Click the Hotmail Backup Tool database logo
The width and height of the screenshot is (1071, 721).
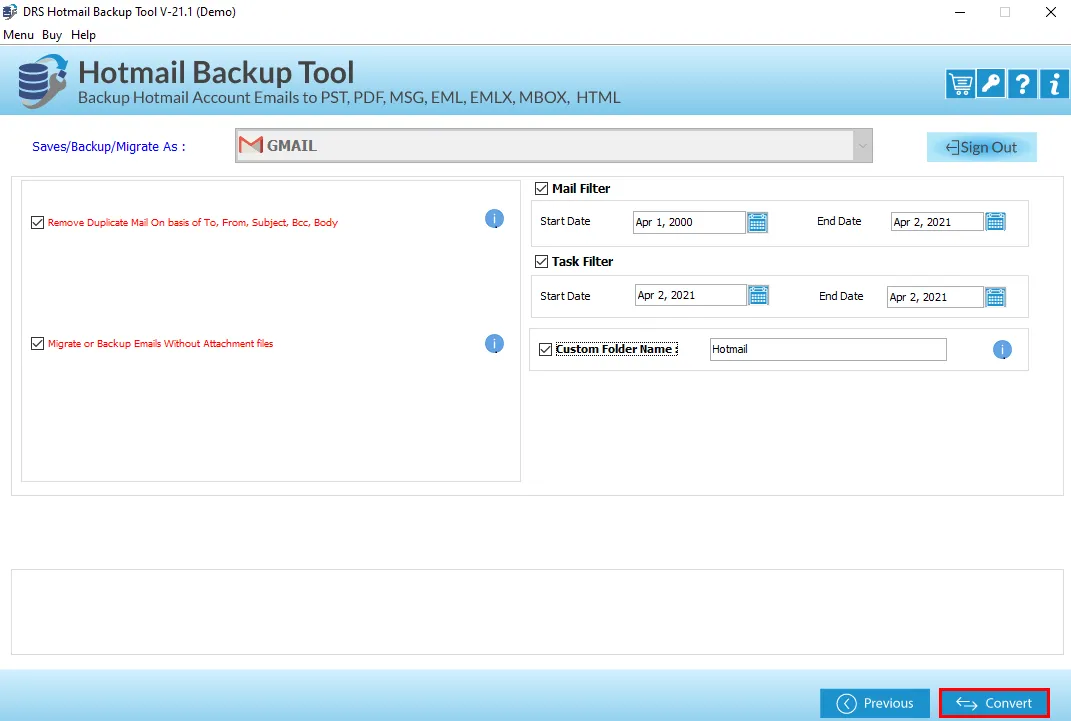point(42,82)
